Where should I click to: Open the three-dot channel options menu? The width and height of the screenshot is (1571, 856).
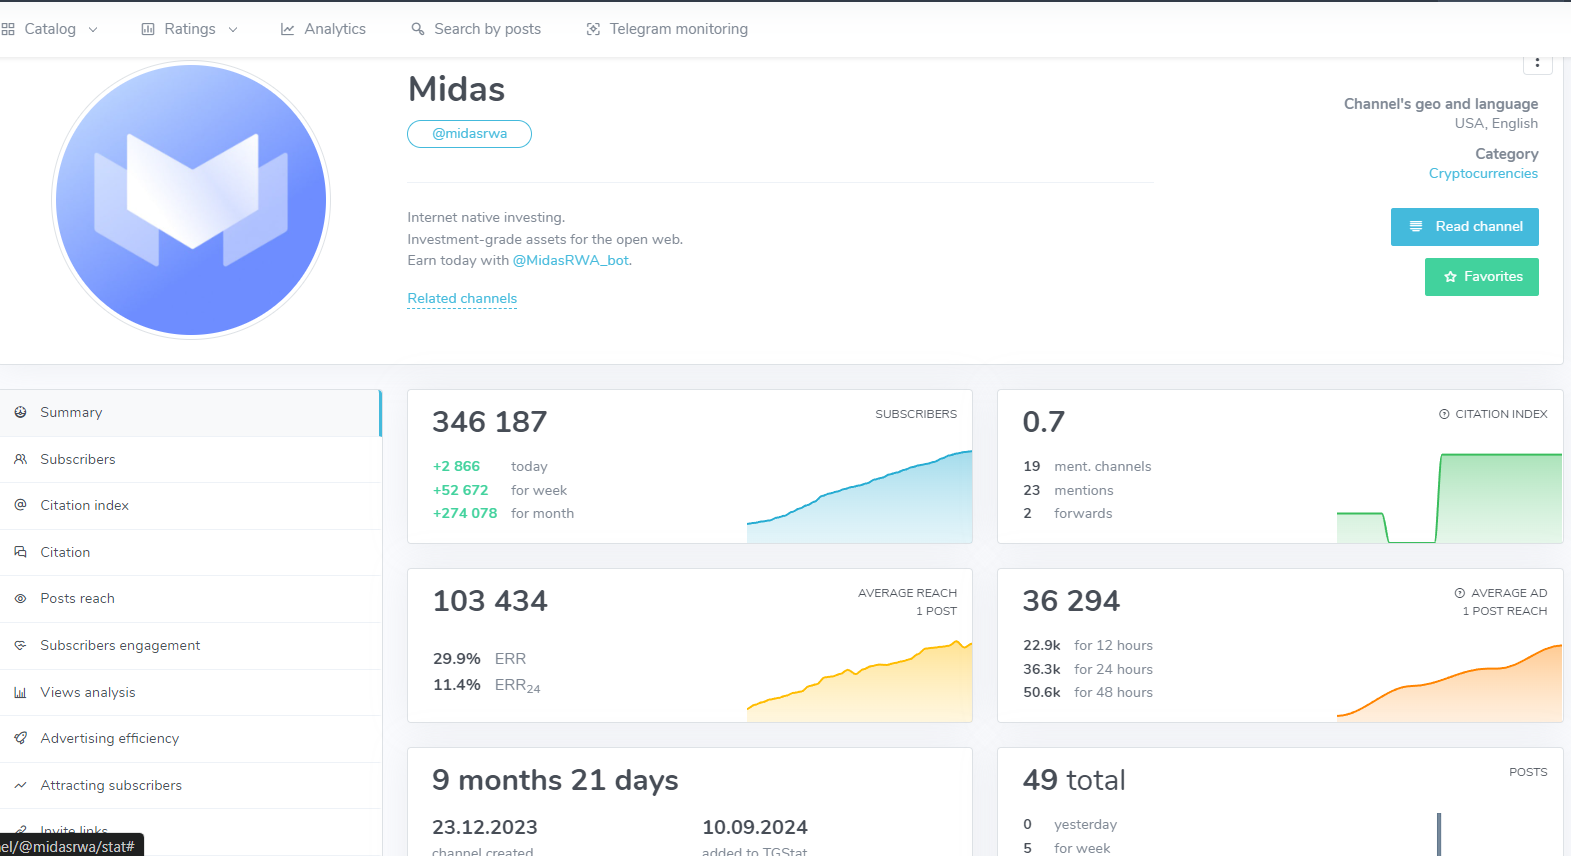(1537, 62)
